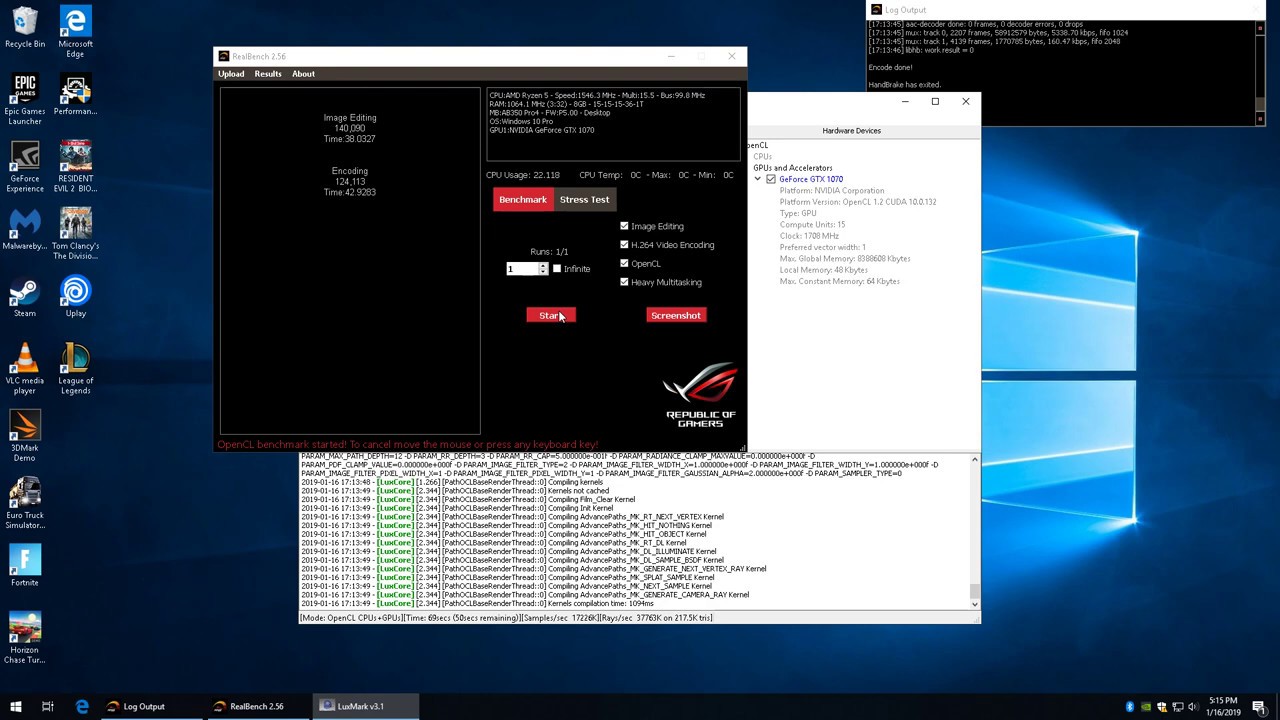
Task: Click 'Max. Global Memory: 8388608 Kbytes' row
Action: (845, 258)
